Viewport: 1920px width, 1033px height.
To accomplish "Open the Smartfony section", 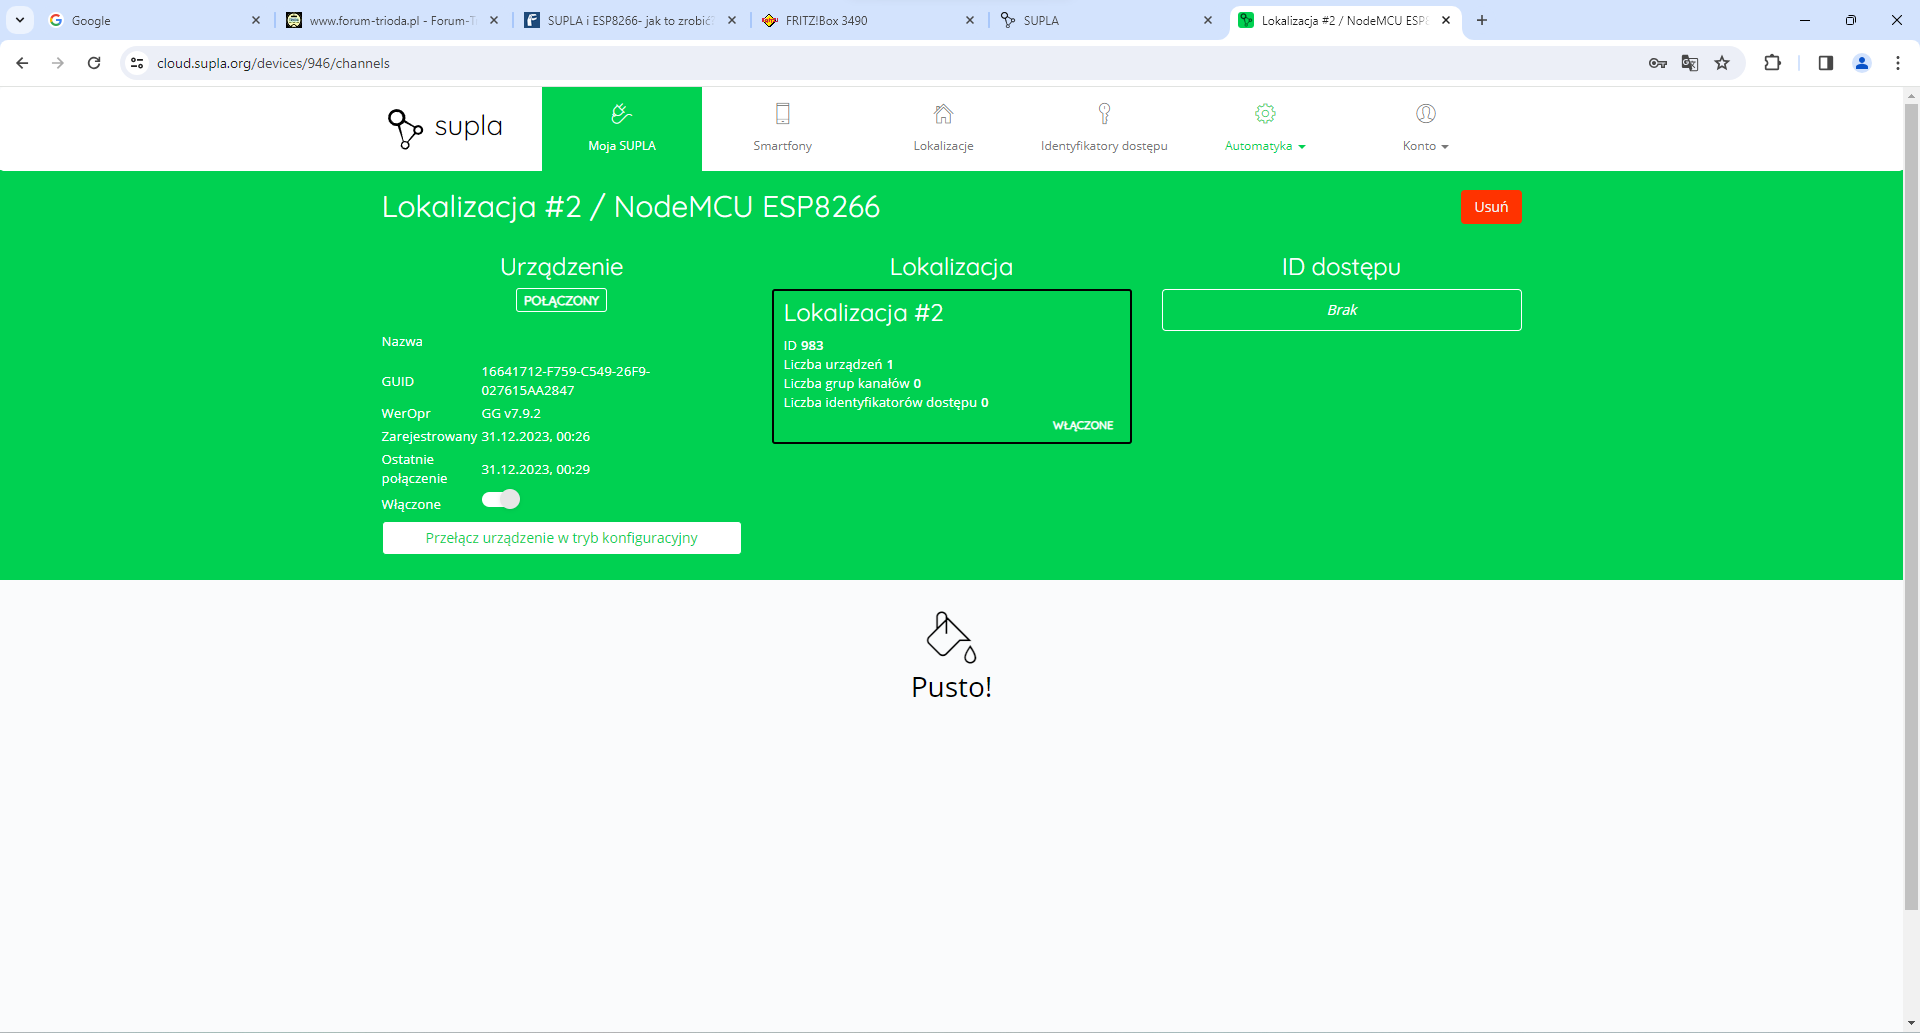I will pyautogui.click(x=782, y=129).
